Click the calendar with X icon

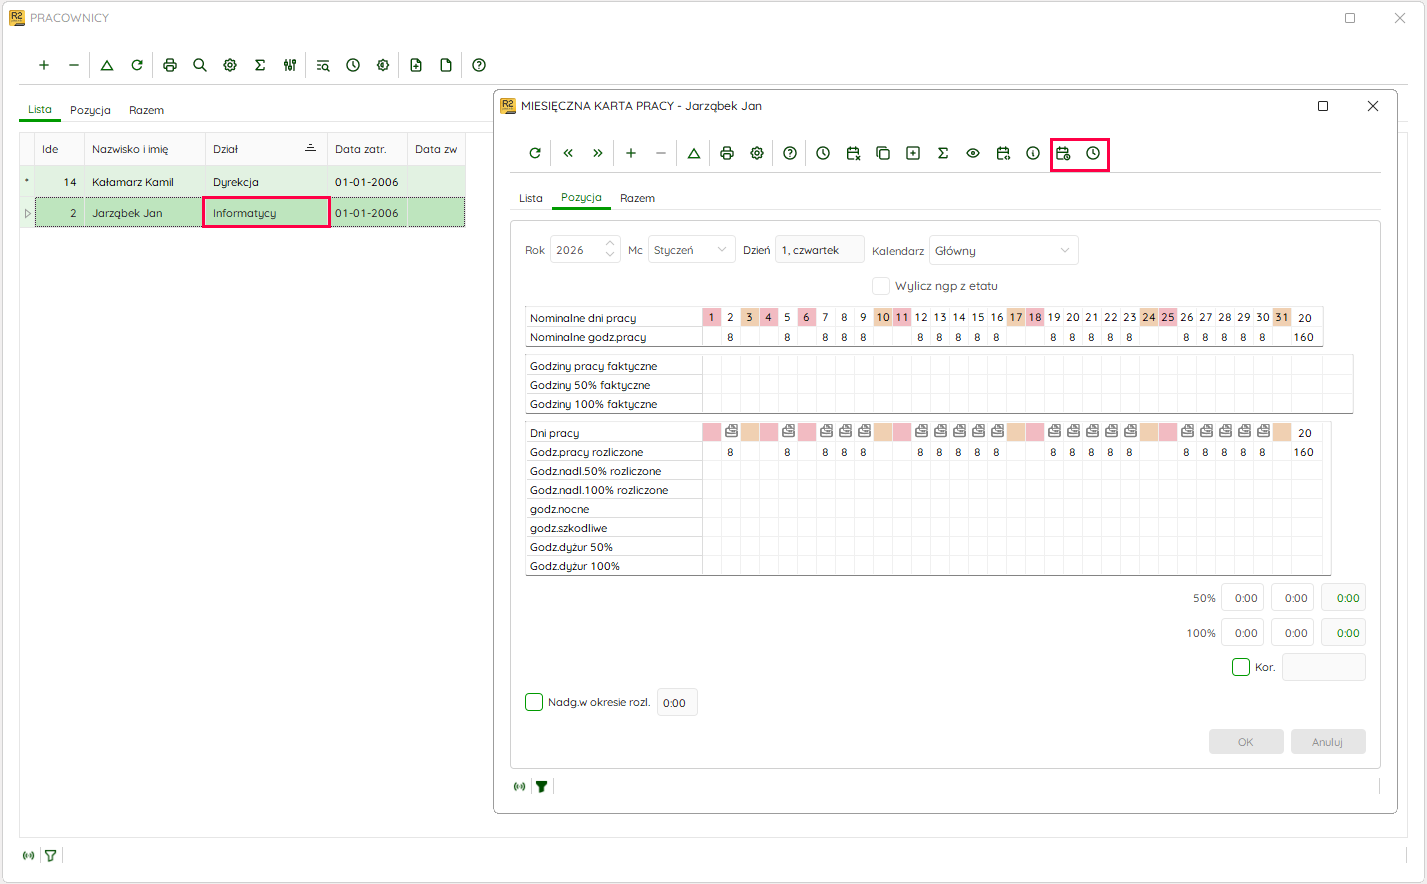(x=853, y=153)
